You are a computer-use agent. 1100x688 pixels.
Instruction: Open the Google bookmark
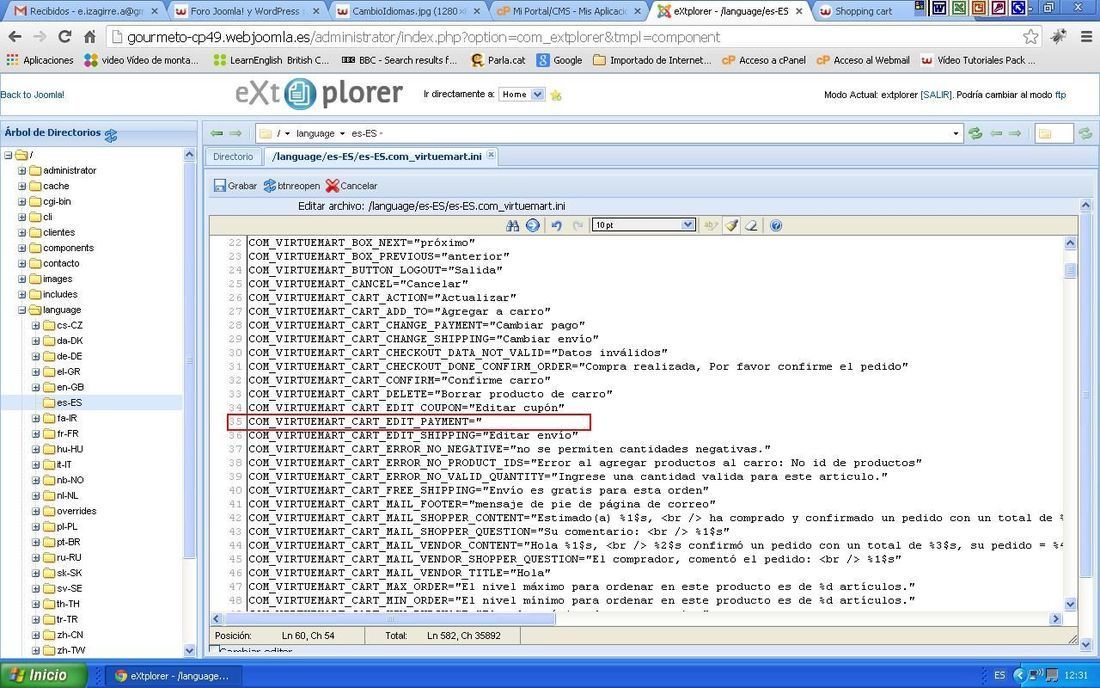coord(560,60)
